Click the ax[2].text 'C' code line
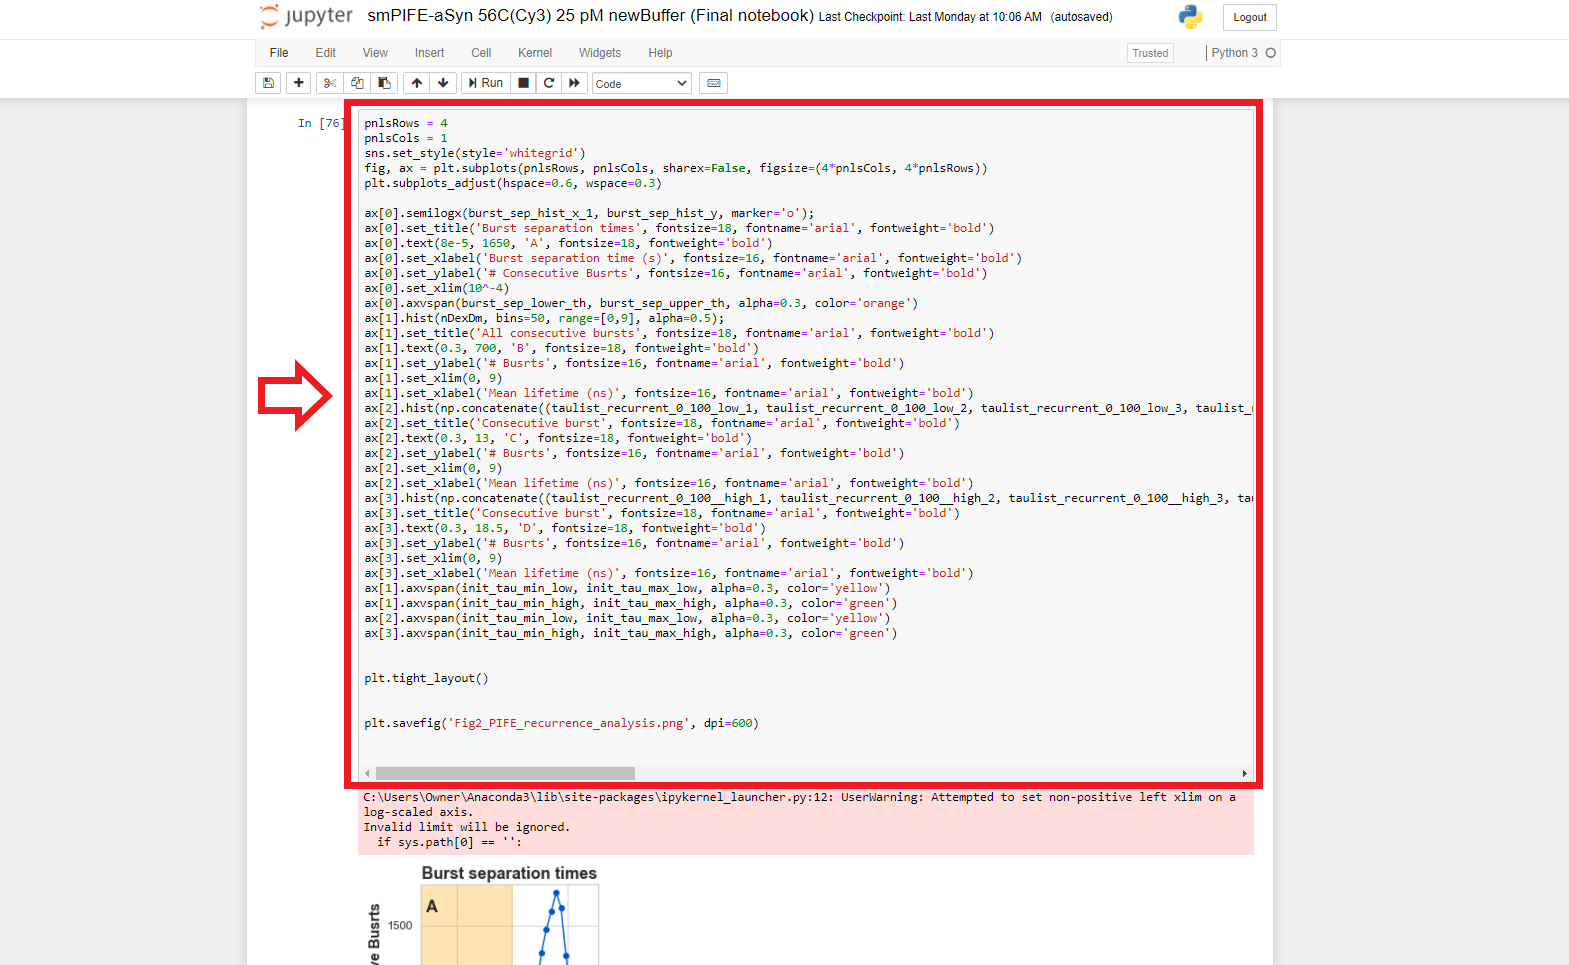 pyautogui.click(x=558, y=438)
